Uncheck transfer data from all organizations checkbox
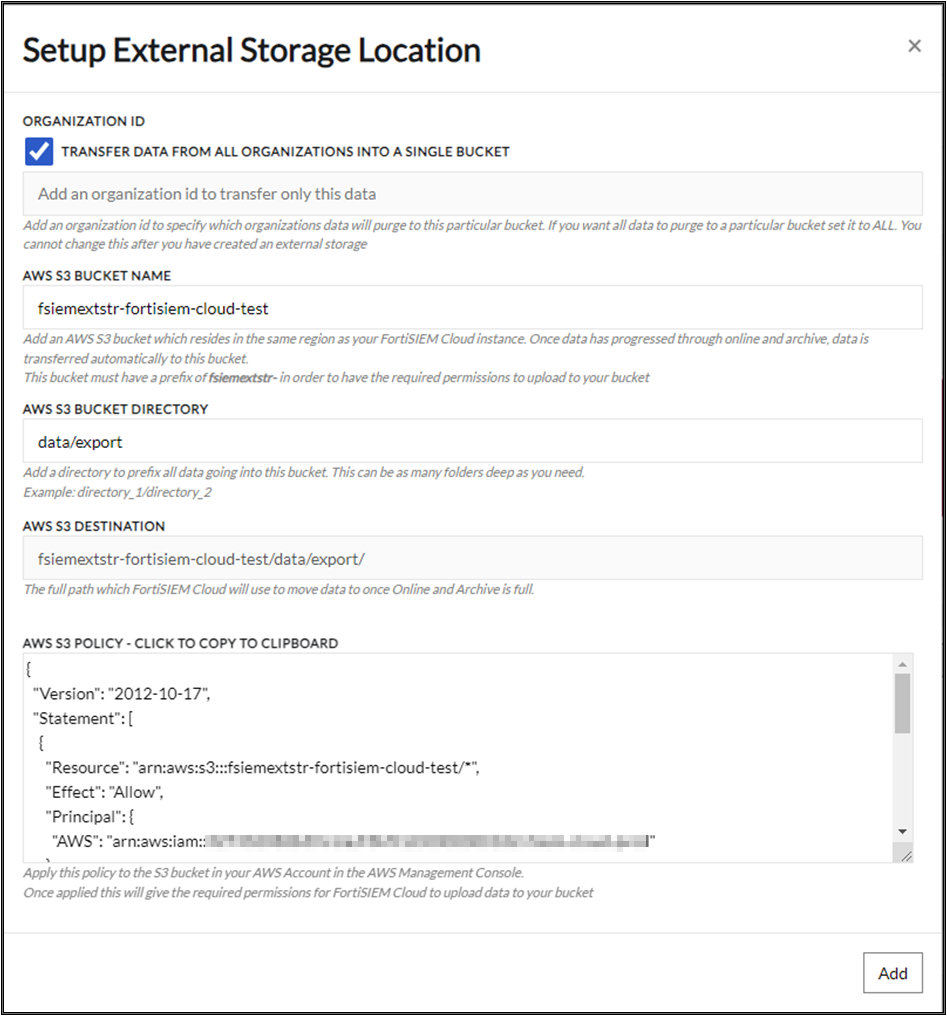 (x=39, y=152)
